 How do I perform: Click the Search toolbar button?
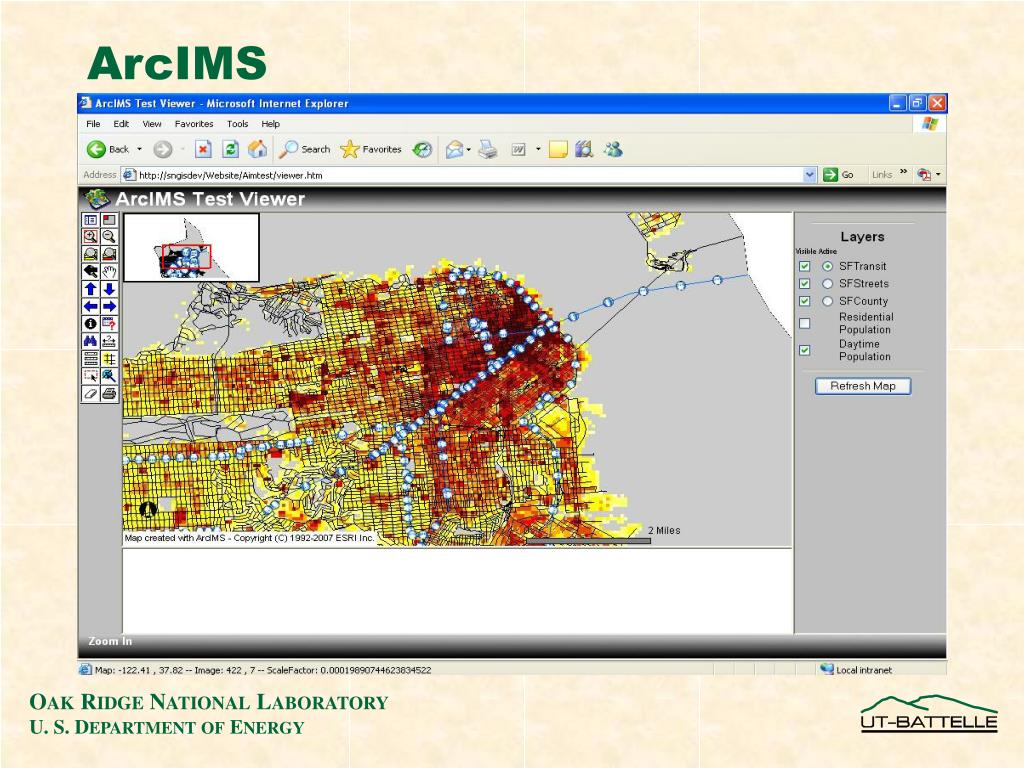(x=304, y=150)
